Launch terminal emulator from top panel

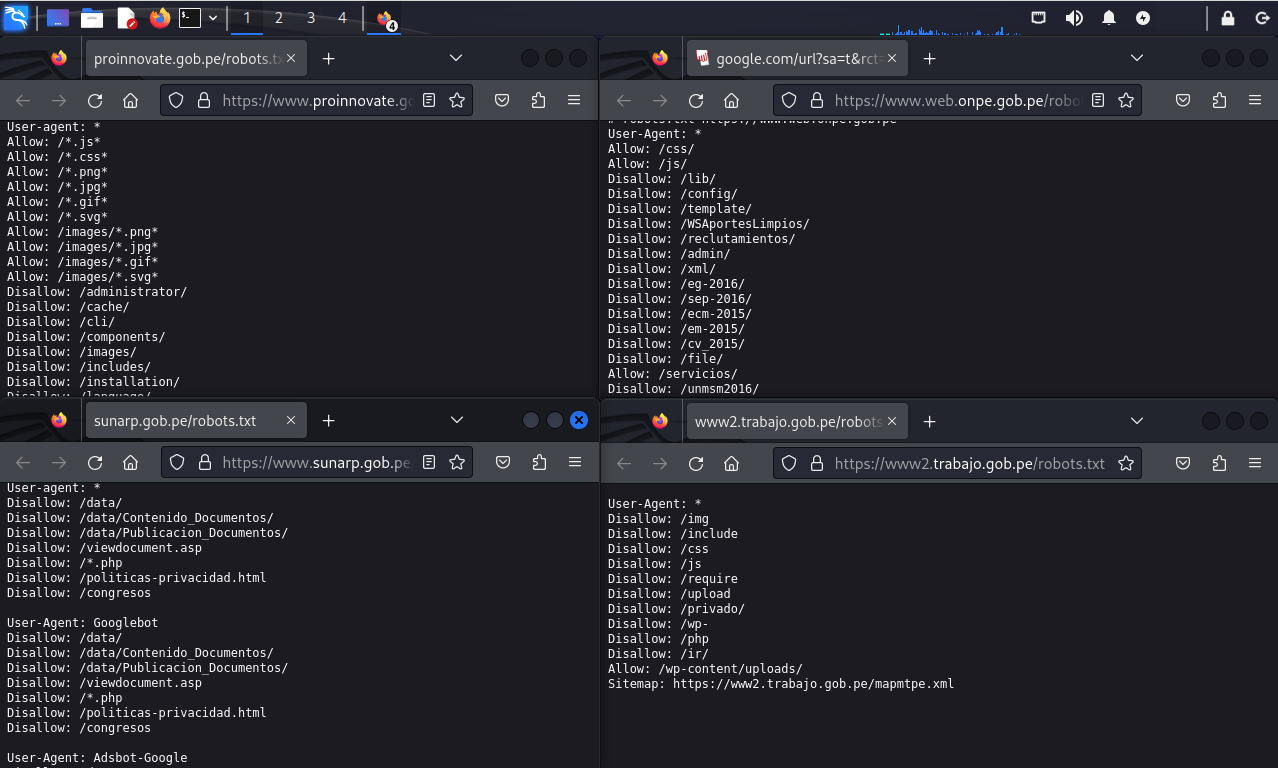(189, 18)
